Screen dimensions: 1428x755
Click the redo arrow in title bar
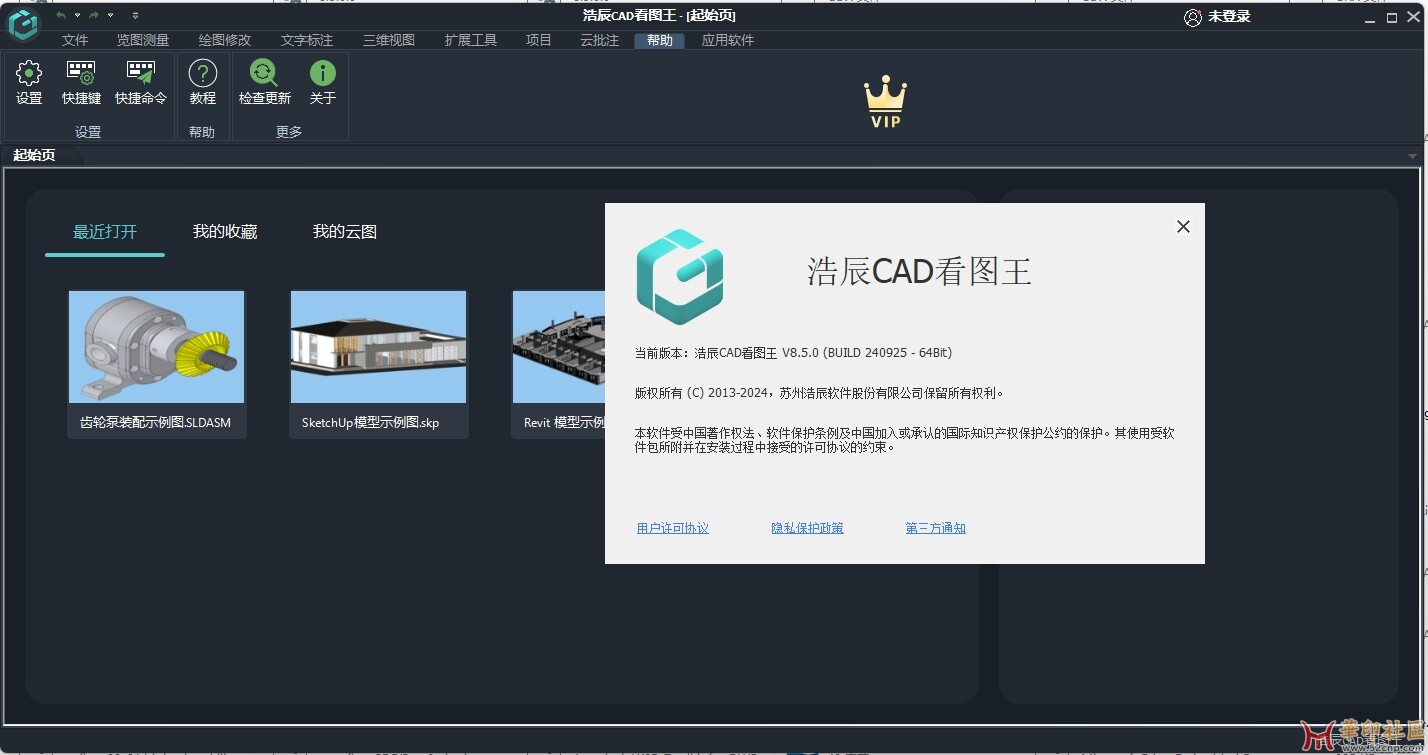coord(94,15)
